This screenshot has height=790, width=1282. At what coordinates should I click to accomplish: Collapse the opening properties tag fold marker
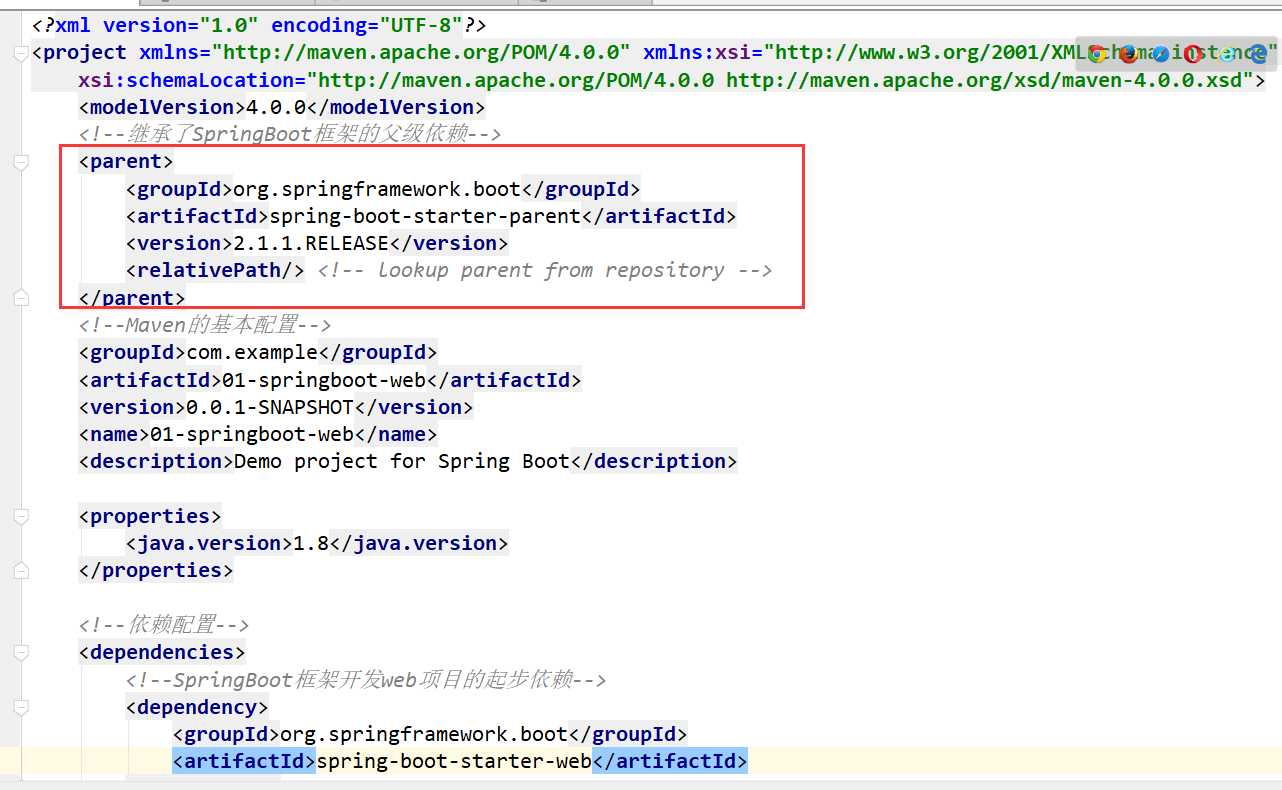[x=21, y=516]
